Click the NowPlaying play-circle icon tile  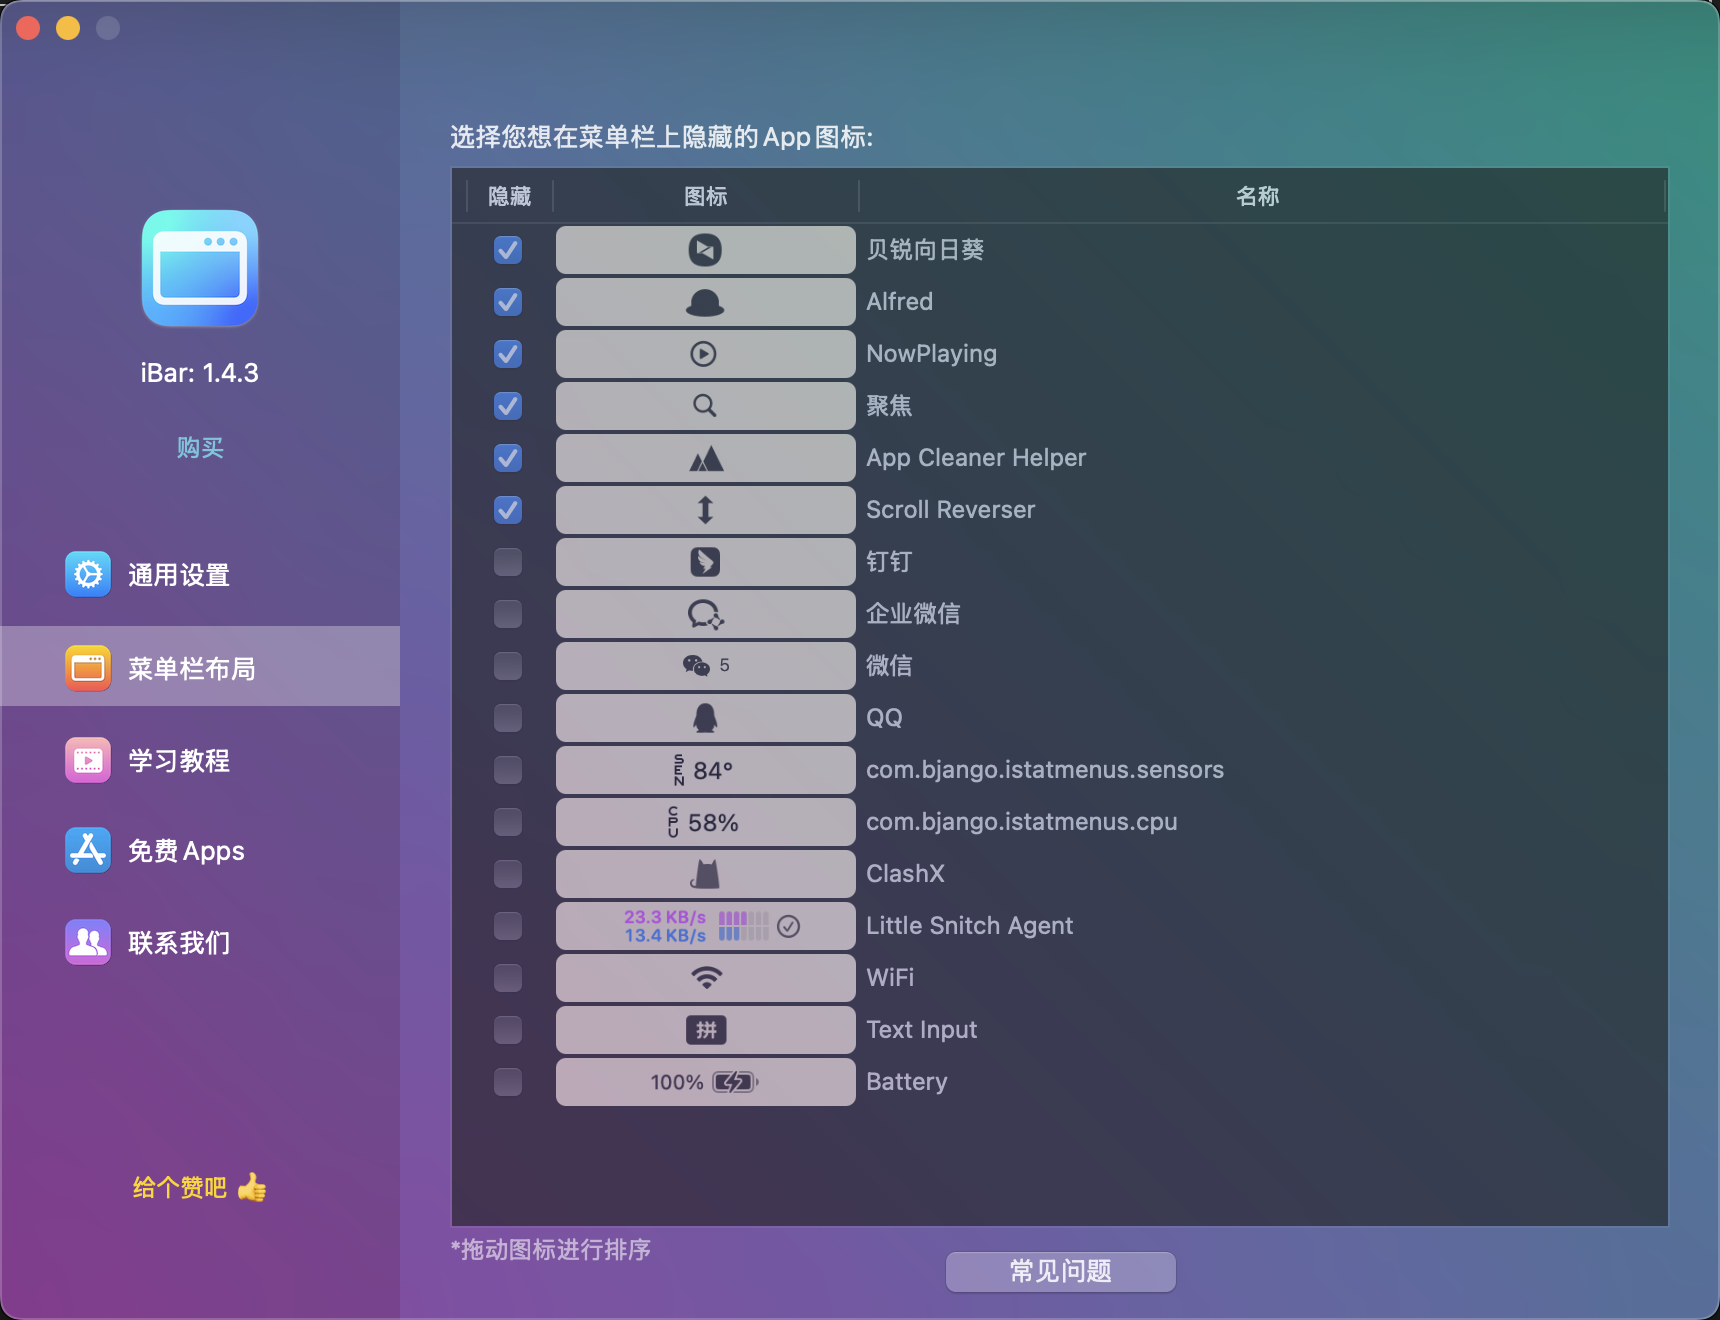705,354
